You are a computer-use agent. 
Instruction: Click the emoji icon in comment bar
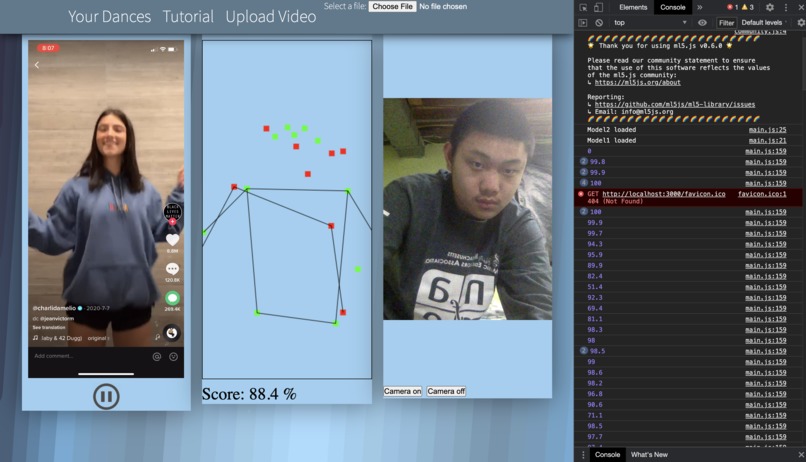(x=174, y=357)
